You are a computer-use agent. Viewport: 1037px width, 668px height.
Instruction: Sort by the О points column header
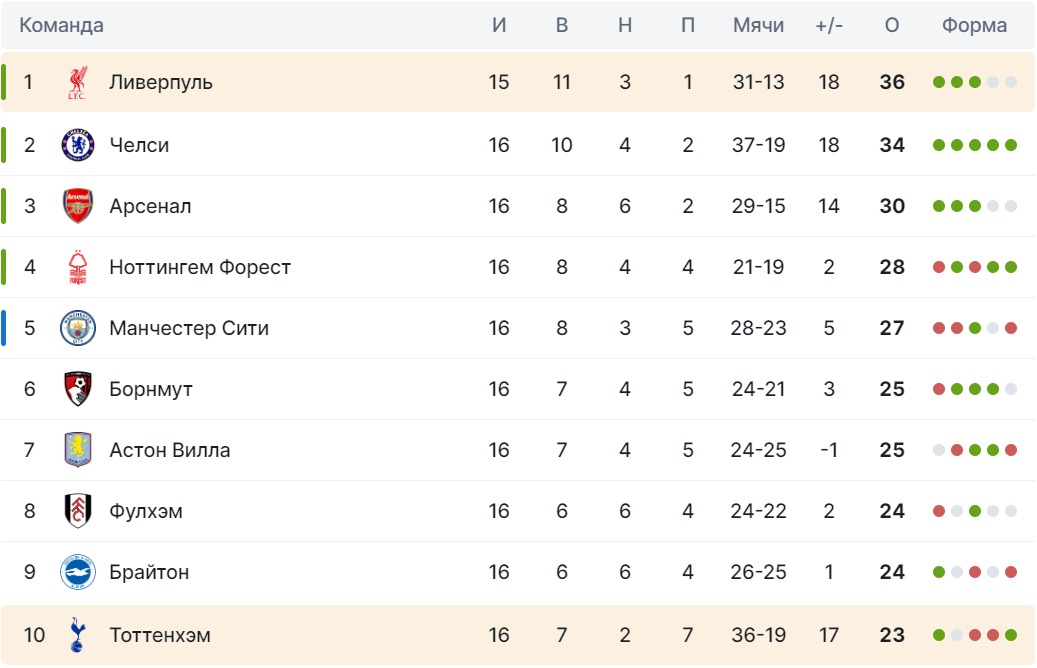pyautogui.click(x=892, y=25)
